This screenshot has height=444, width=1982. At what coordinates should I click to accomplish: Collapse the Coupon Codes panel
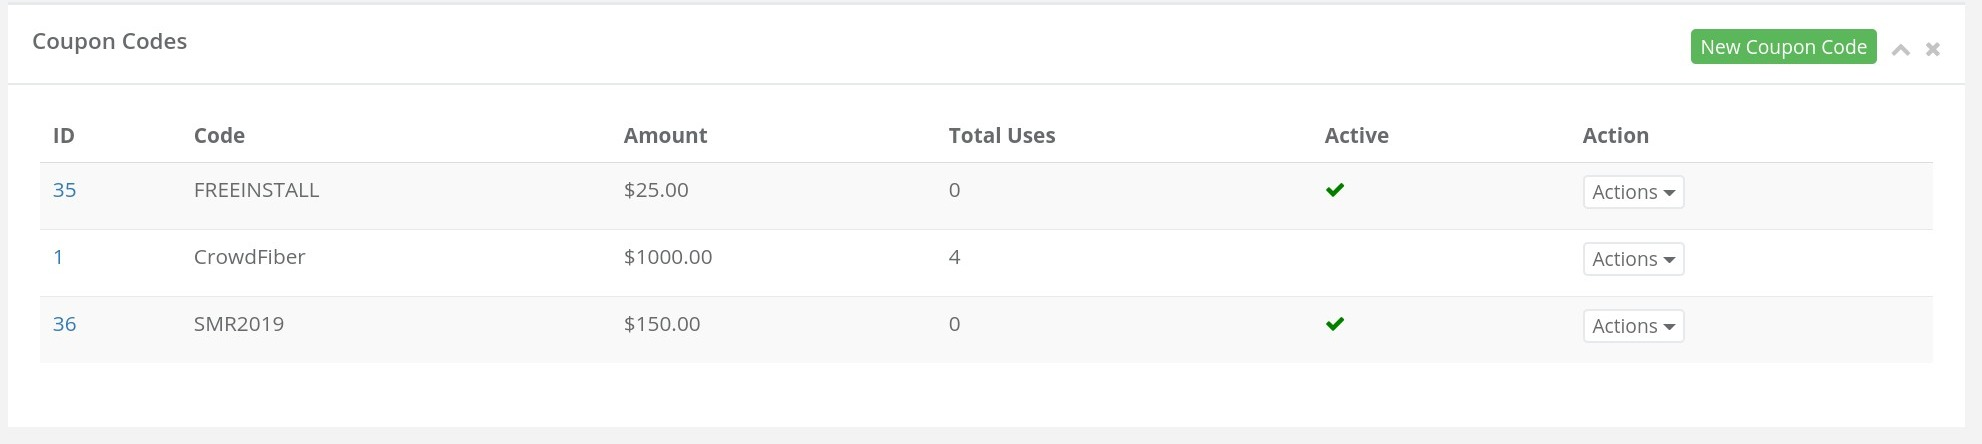pos(1901,49)
